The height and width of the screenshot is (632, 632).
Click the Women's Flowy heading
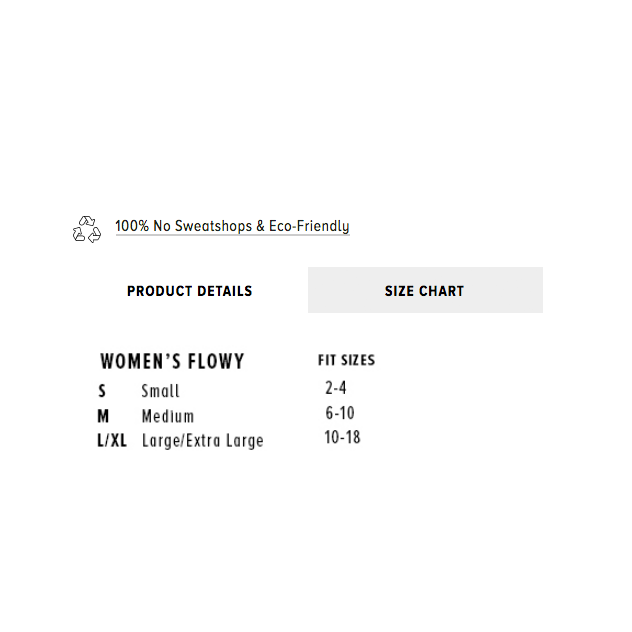pyautogui.click(x=172, y=361)
